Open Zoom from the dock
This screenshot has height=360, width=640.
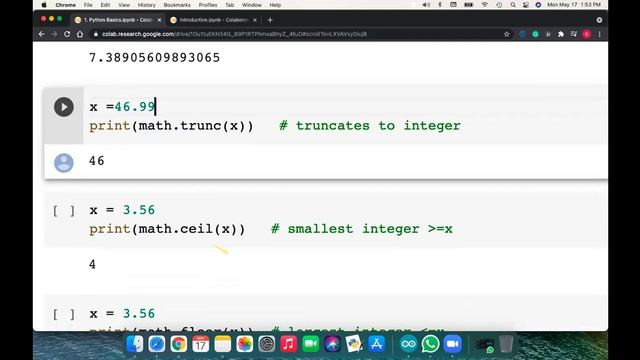(x=452, y=344)
